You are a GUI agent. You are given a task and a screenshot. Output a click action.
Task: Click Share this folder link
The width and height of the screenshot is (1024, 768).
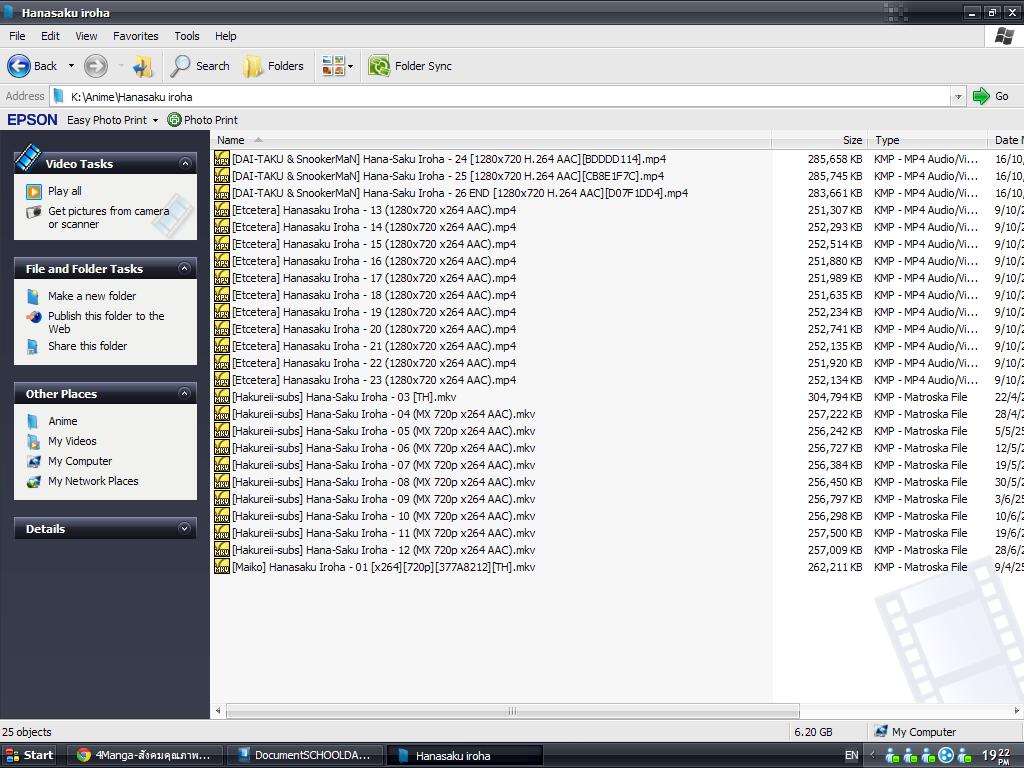click(x=88, y=346)
